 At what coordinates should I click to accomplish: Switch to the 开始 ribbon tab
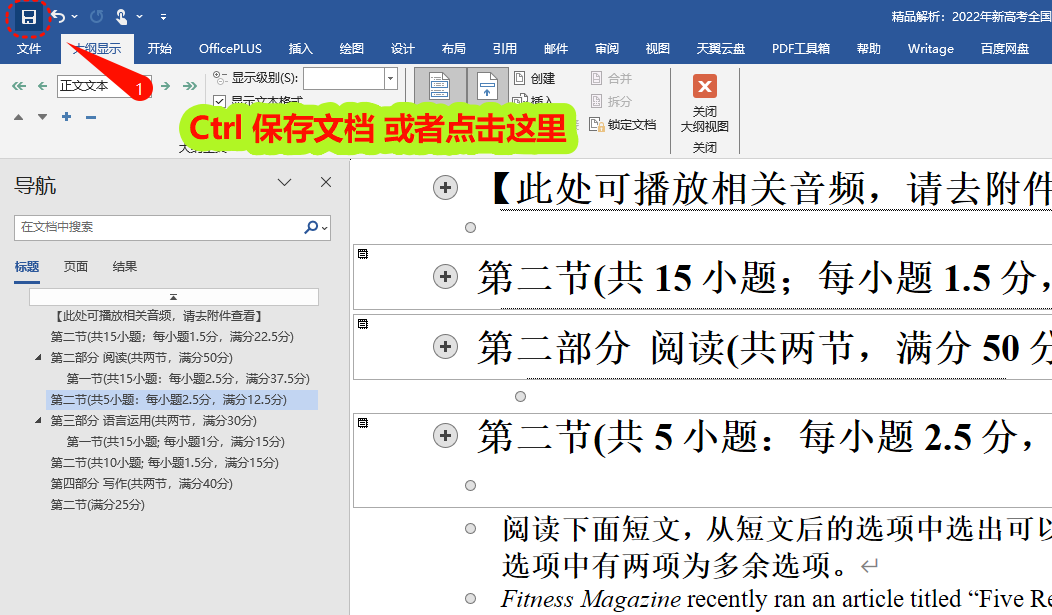160,48
